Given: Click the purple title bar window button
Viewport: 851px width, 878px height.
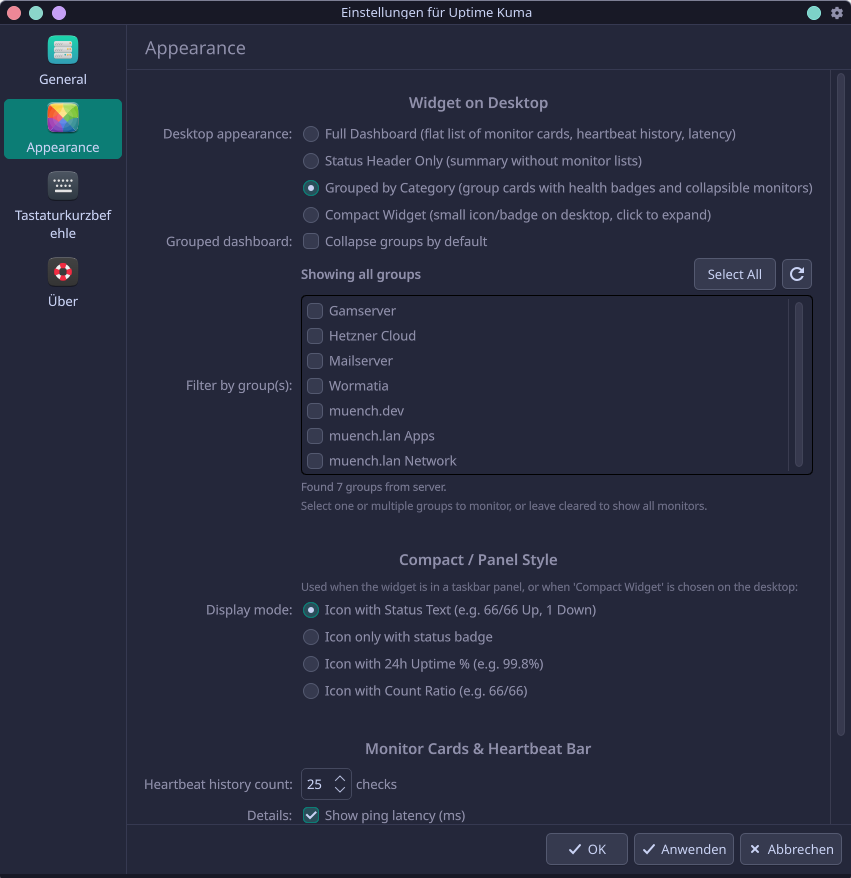Looking at the screenshot, I should coord(59,13).
